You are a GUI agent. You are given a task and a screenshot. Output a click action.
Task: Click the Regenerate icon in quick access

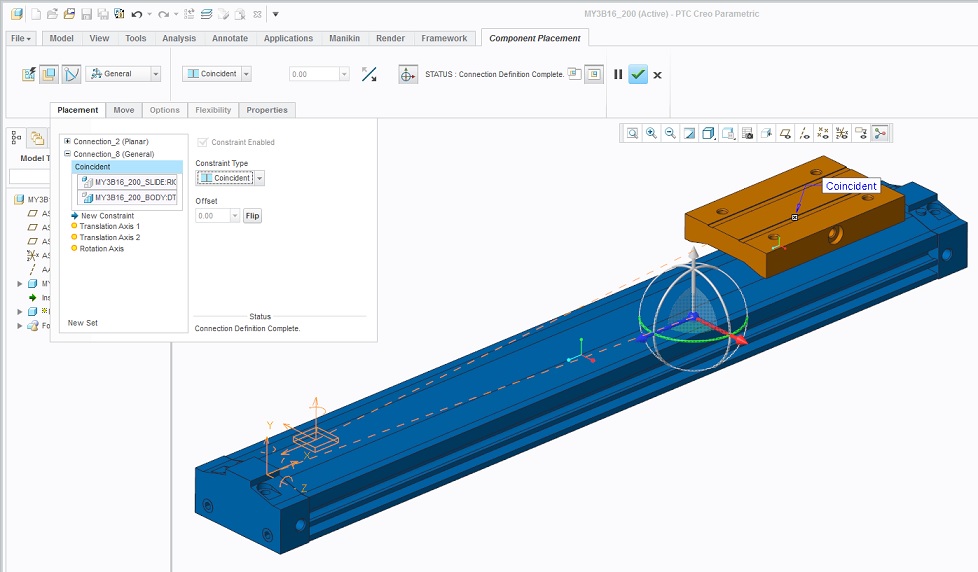tap(189, 14)
